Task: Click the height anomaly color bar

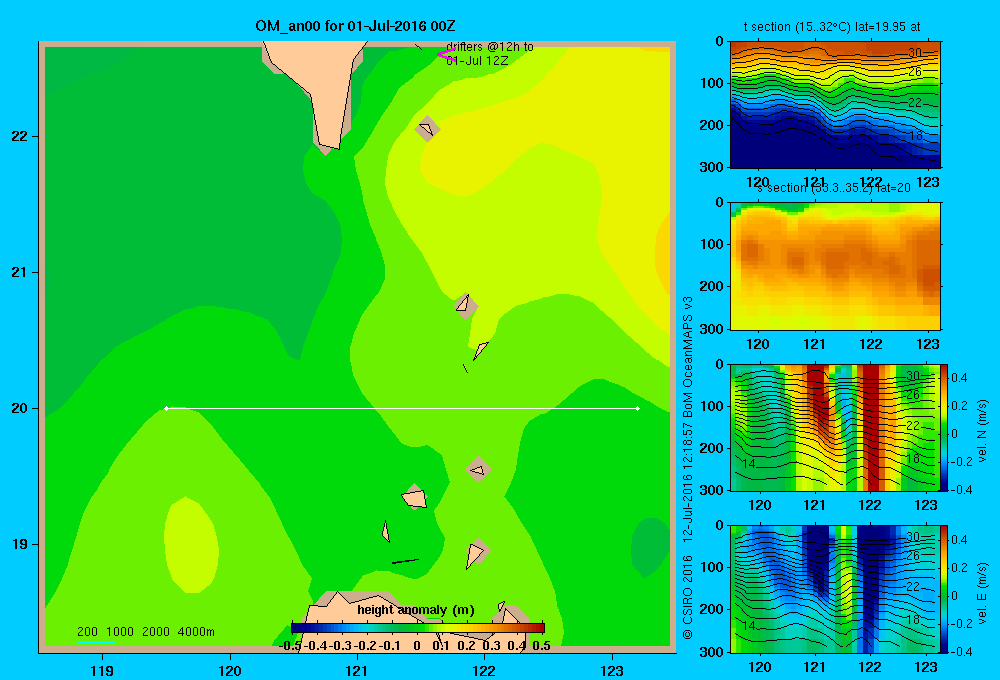Action: click(418, 628)
